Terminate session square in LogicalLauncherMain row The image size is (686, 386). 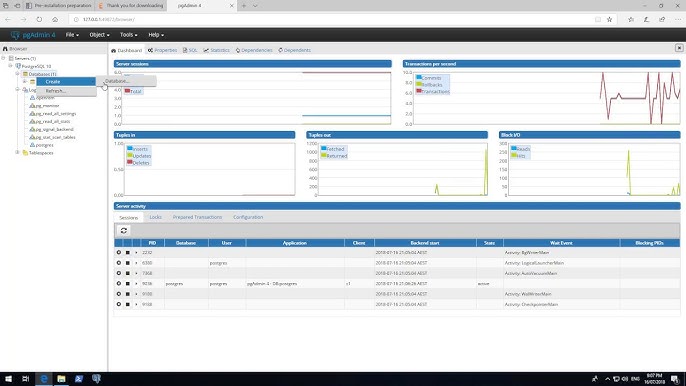pyautogui.click(x=128, y=263)
